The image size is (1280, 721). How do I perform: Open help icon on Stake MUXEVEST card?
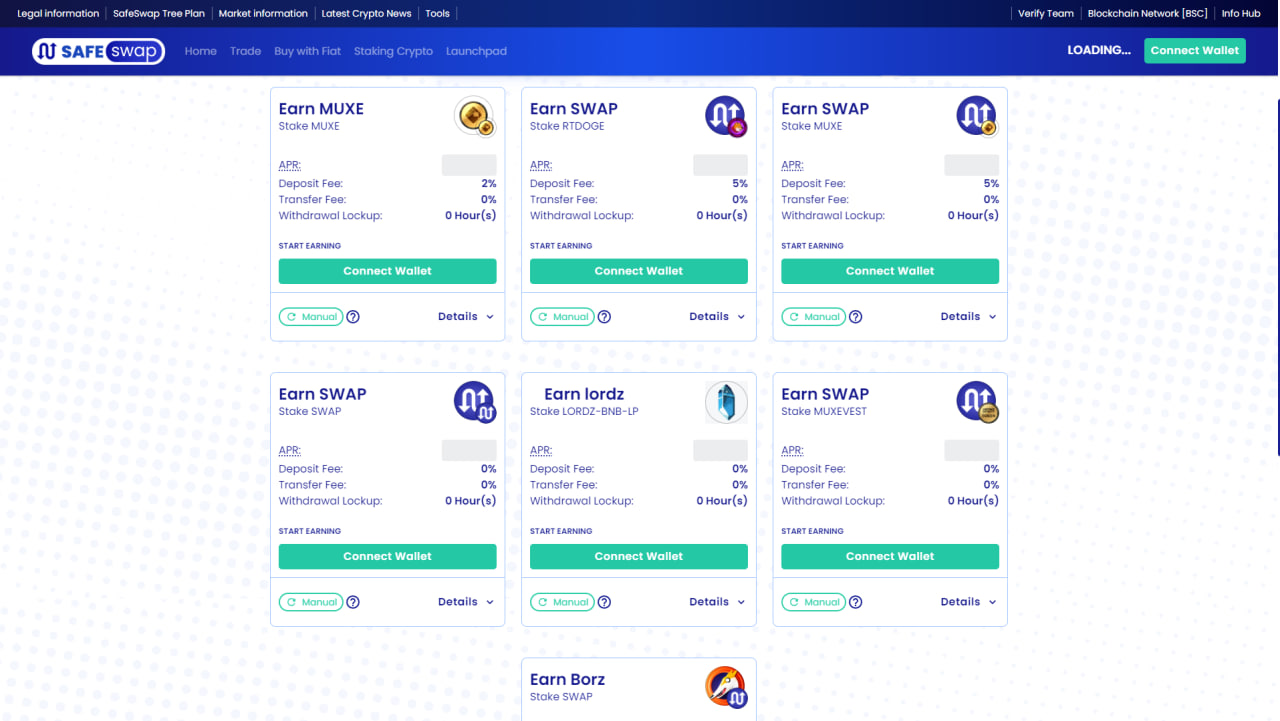(x=855, y=602)
